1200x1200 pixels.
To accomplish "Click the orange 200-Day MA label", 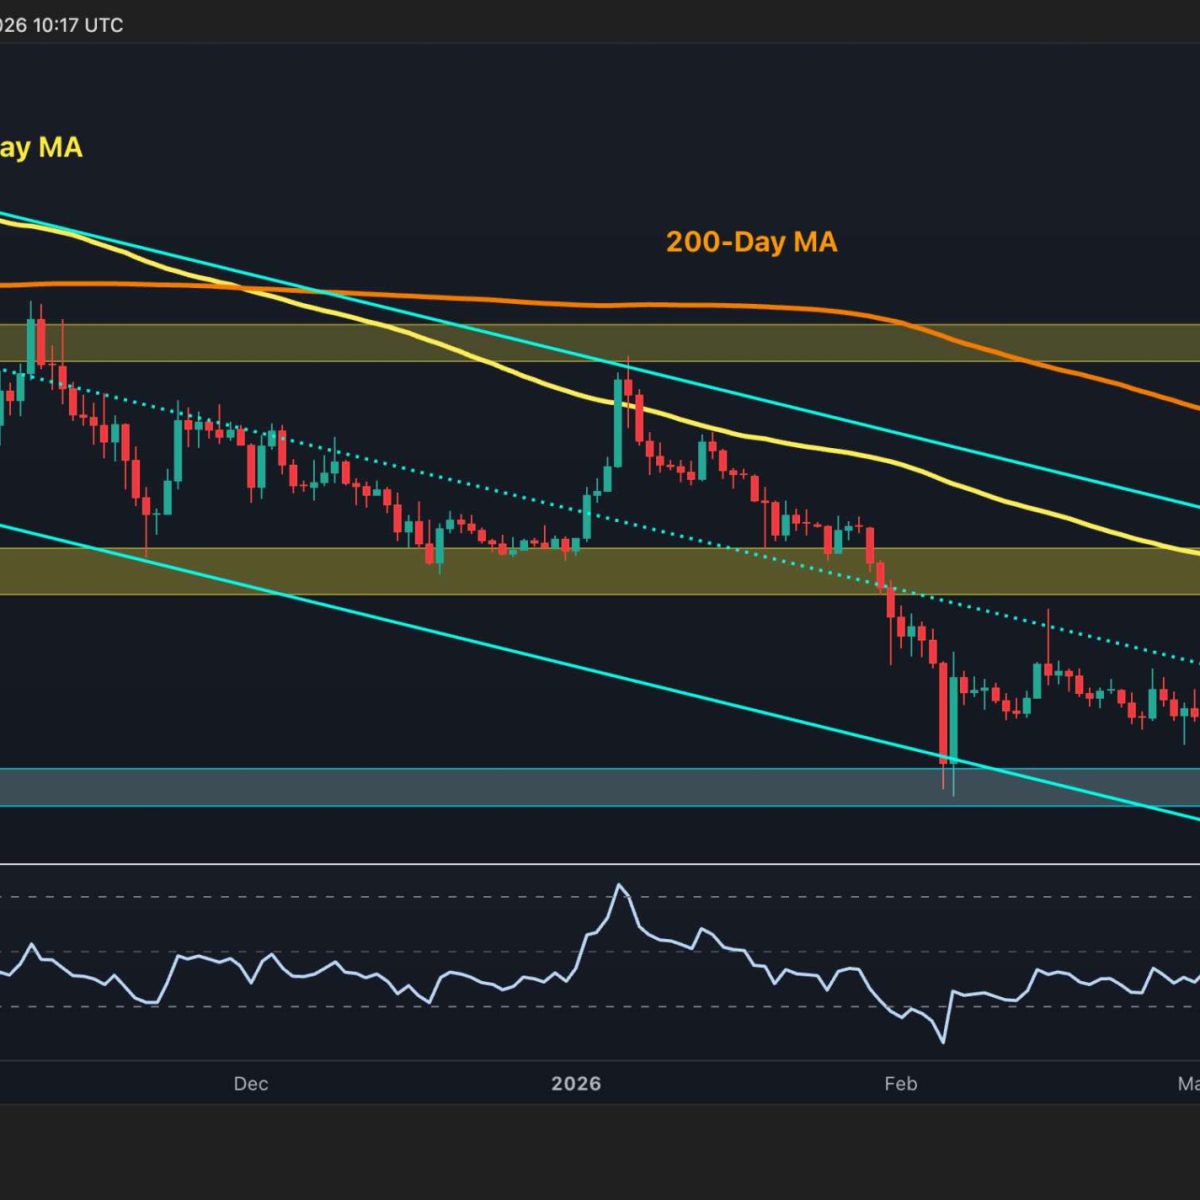I will coord(751,242).
